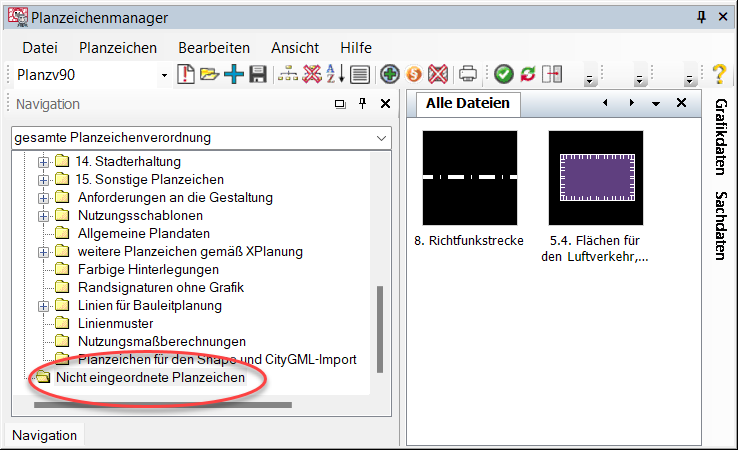
Task: Click the hierarchy tree structure icon
Action: pos(288,74)
